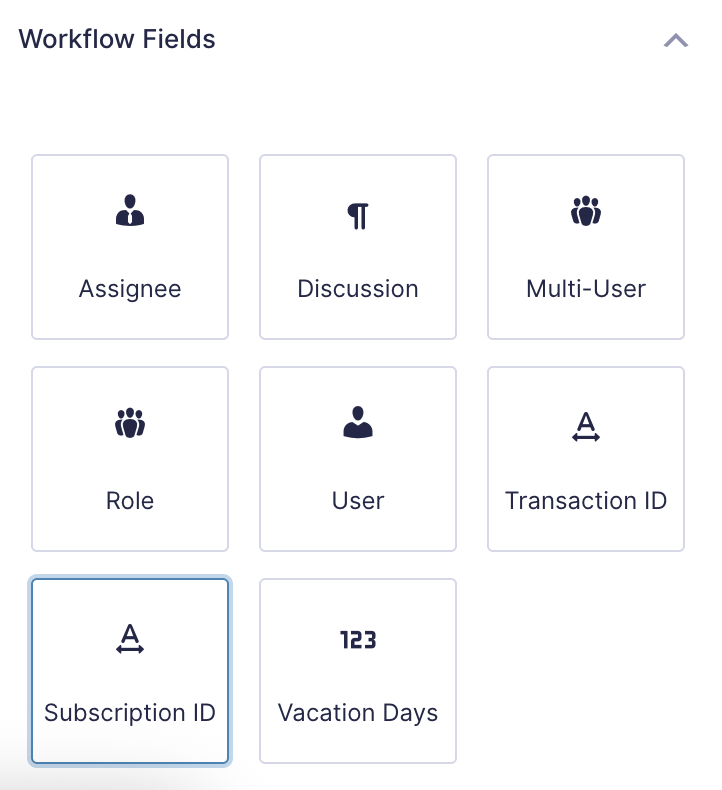The height and width of the screenshot is (790, 722).
Task: Click the Discussion paragraph mark icon
Action: 358,215
